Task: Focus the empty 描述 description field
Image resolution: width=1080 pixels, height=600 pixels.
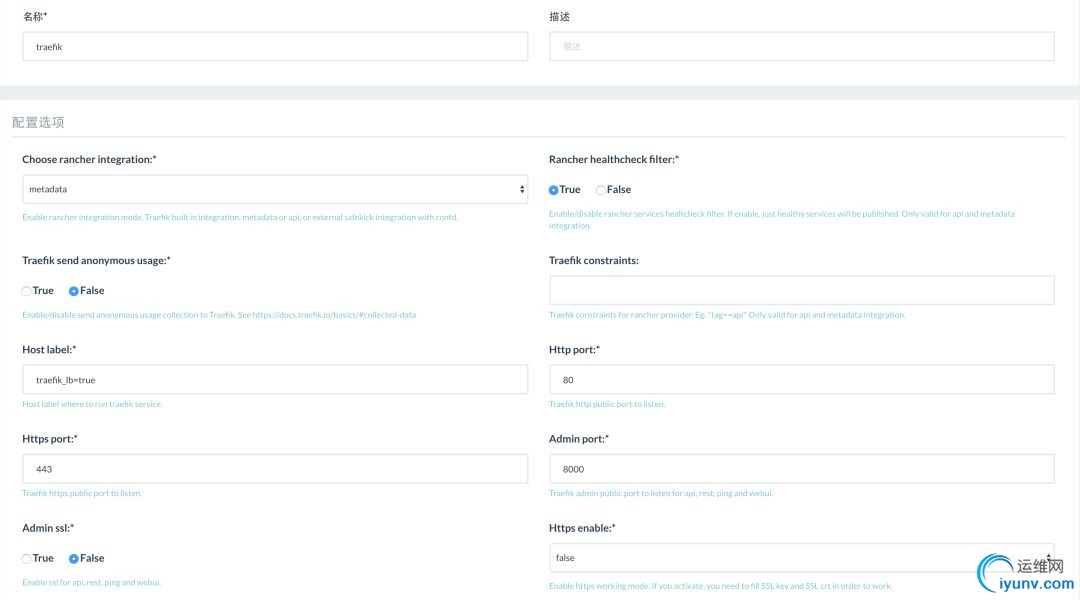Action: pos(801,46)
